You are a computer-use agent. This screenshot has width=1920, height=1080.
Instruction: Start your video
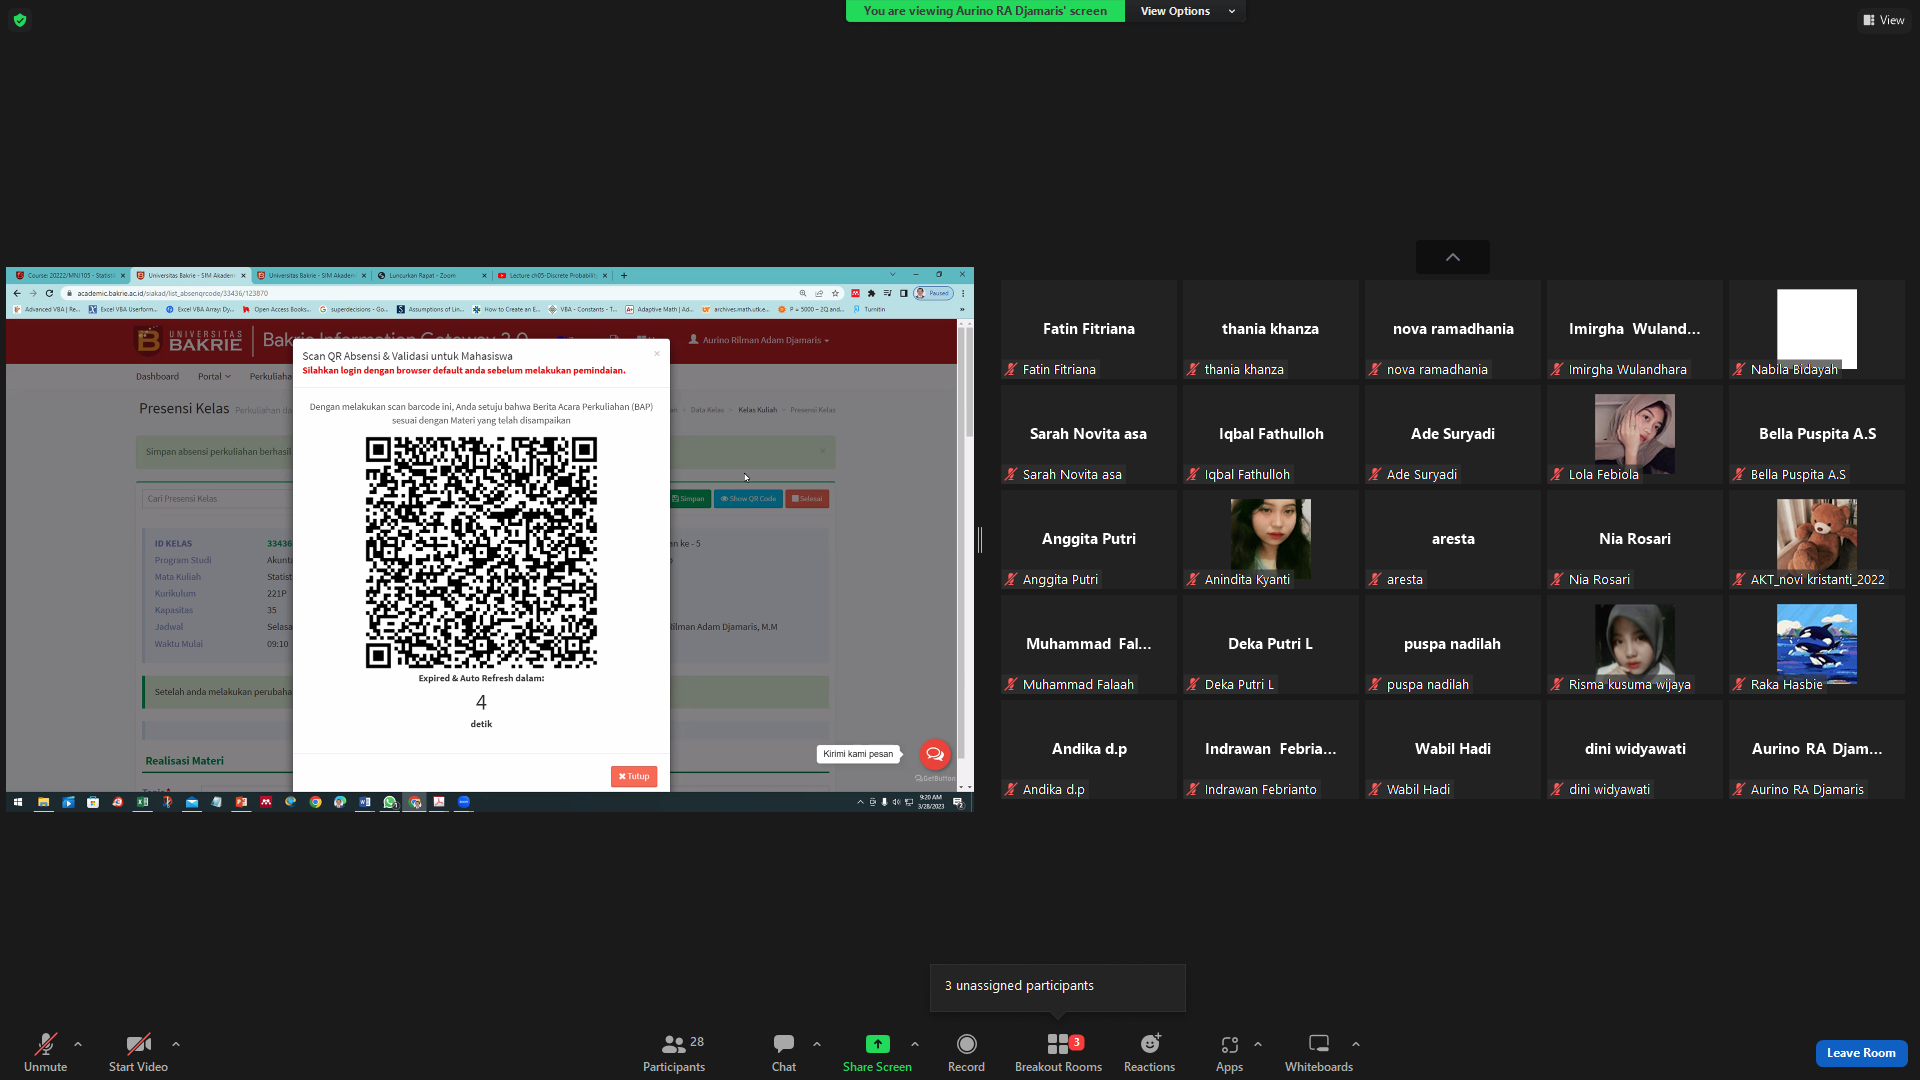click(138, 1053)
